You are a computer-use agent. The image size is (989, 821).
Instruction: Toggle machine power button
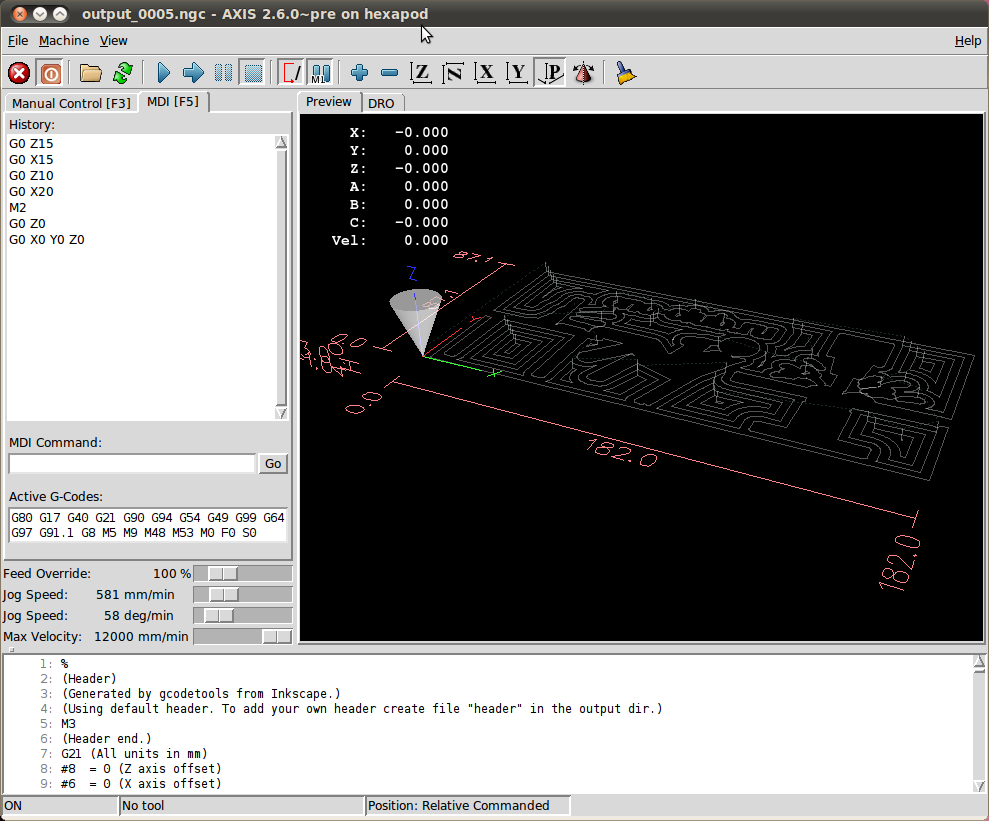point(50,73)
